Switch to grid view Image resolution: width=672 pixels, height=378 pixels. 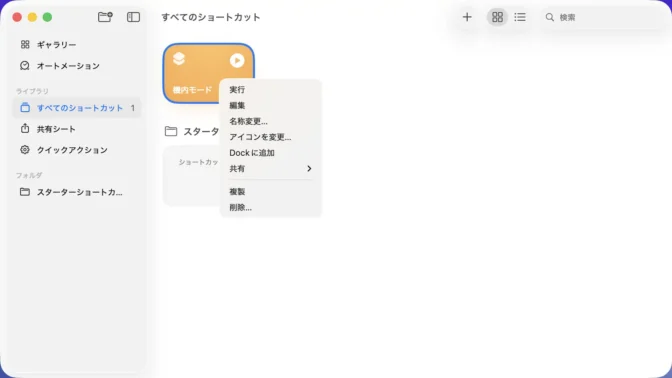(x=497, y=17)
